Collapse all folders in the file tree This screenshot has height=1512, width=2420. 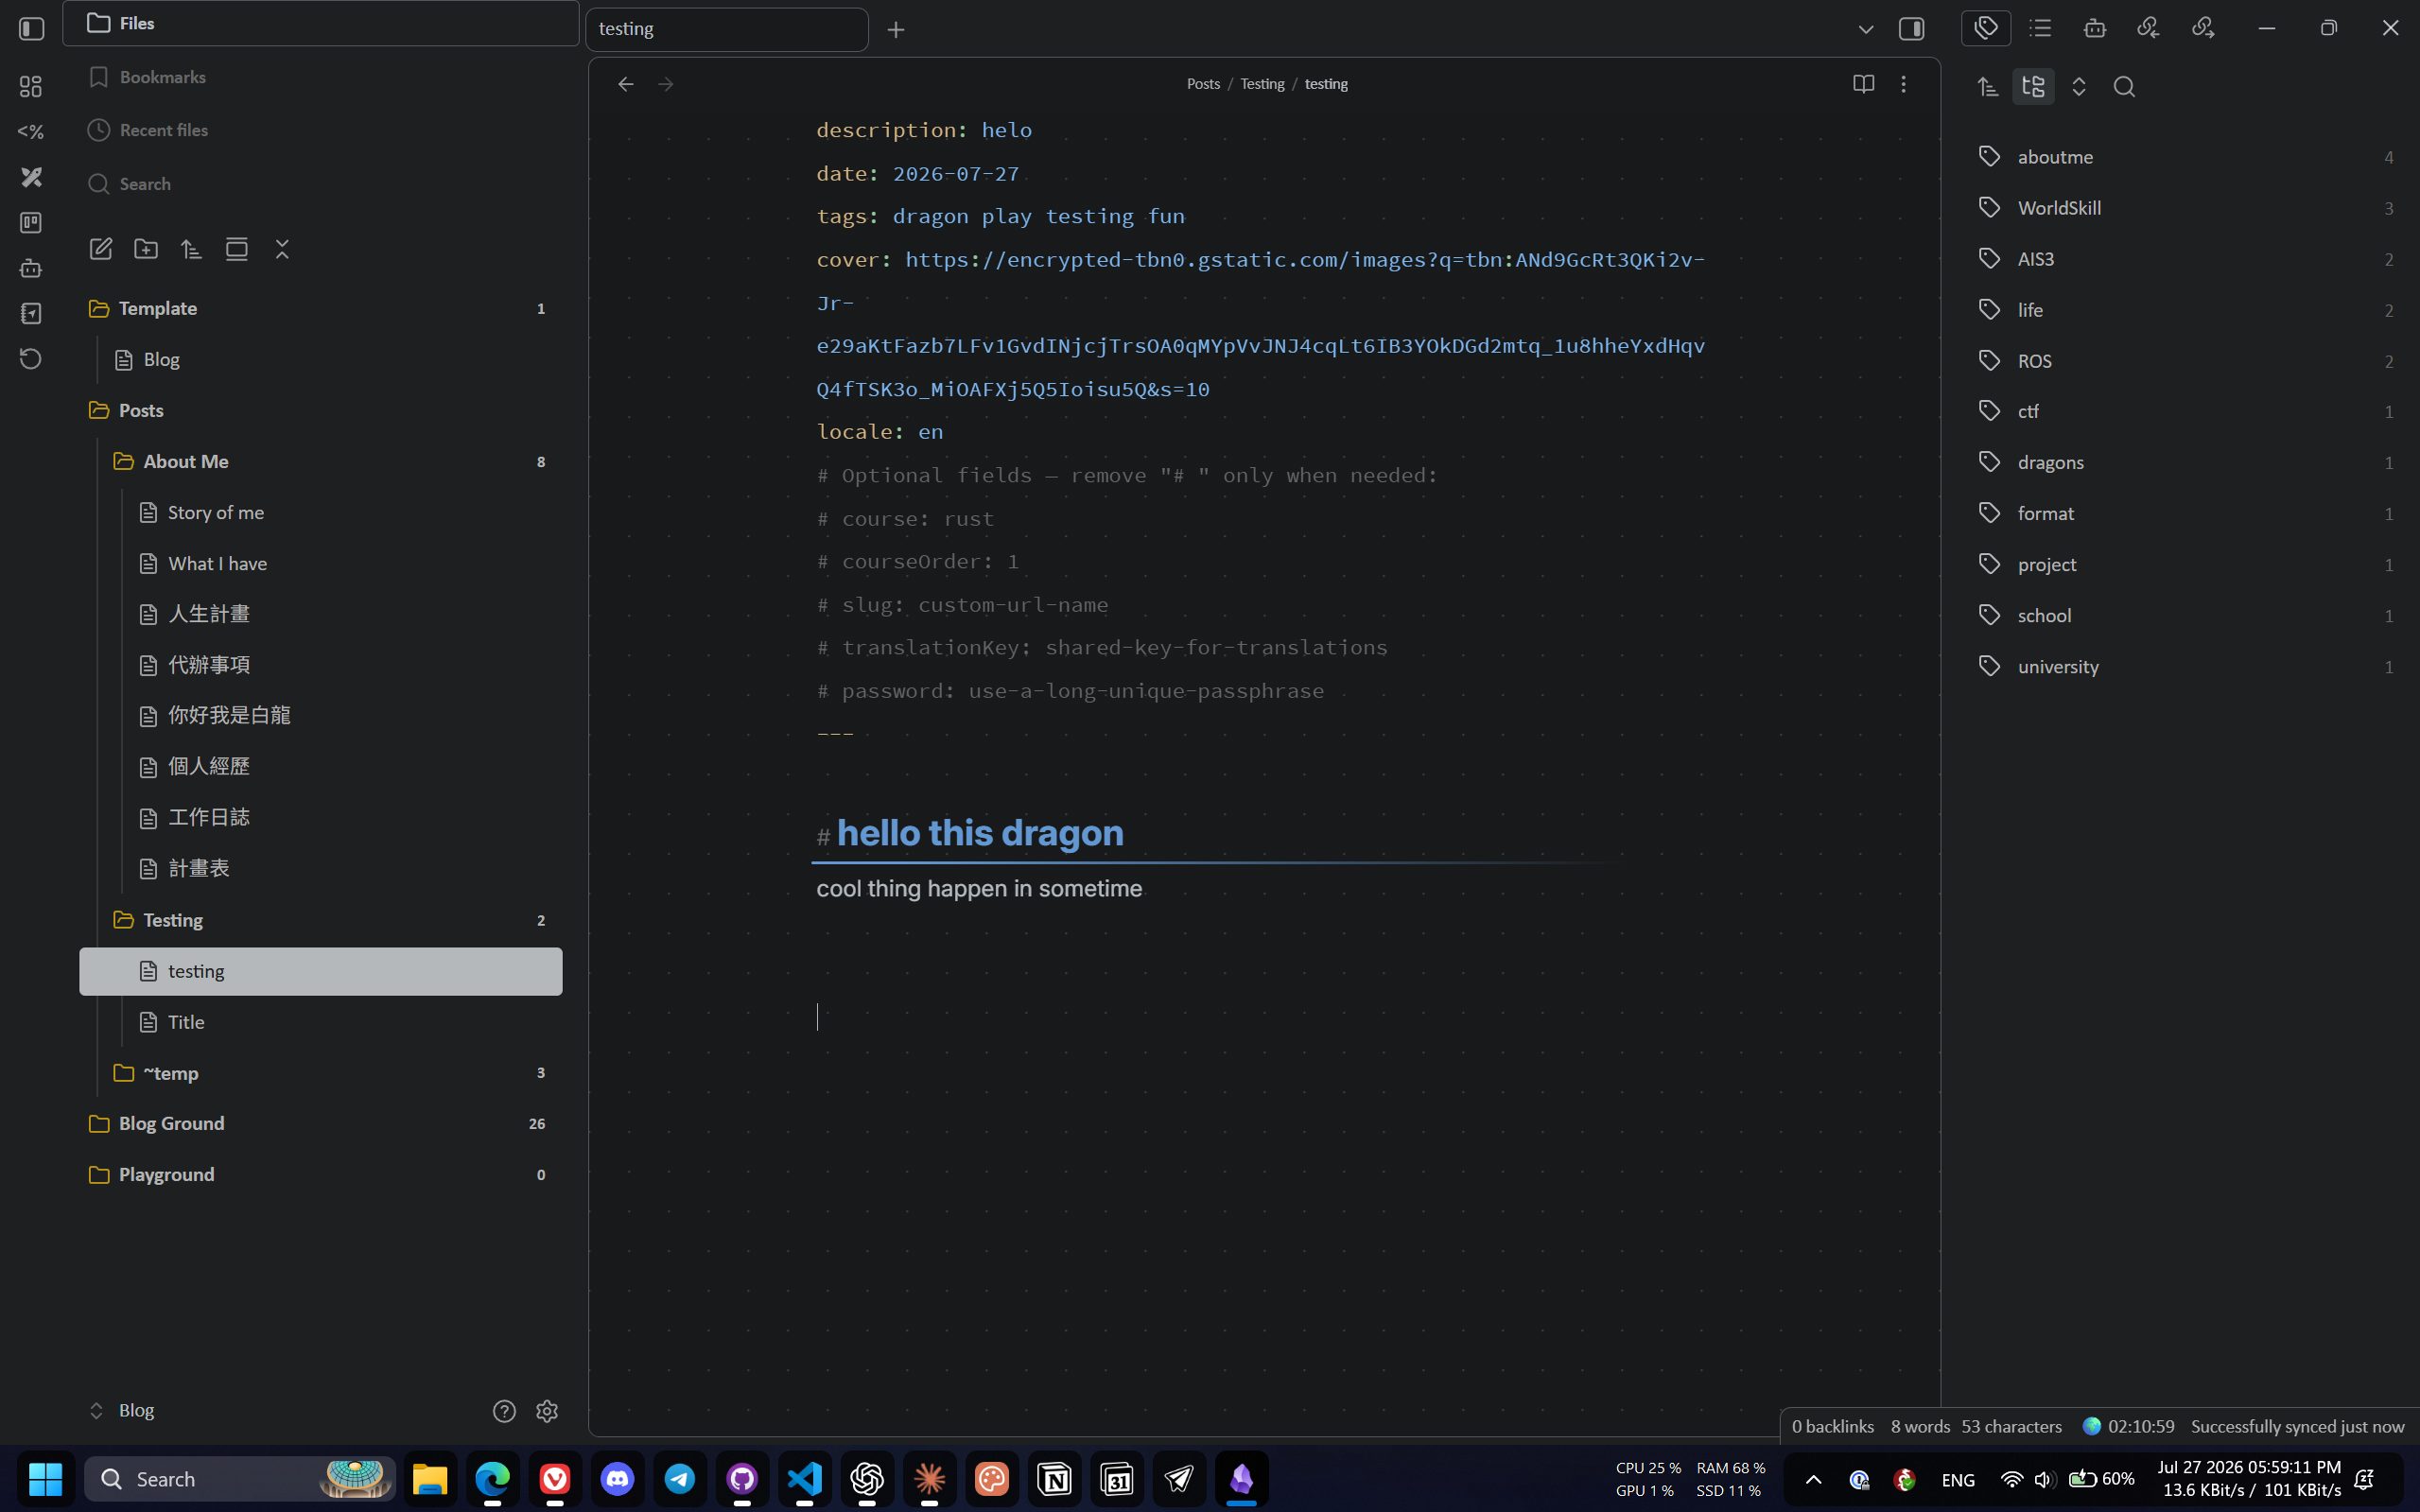click(x=282, y=249)
